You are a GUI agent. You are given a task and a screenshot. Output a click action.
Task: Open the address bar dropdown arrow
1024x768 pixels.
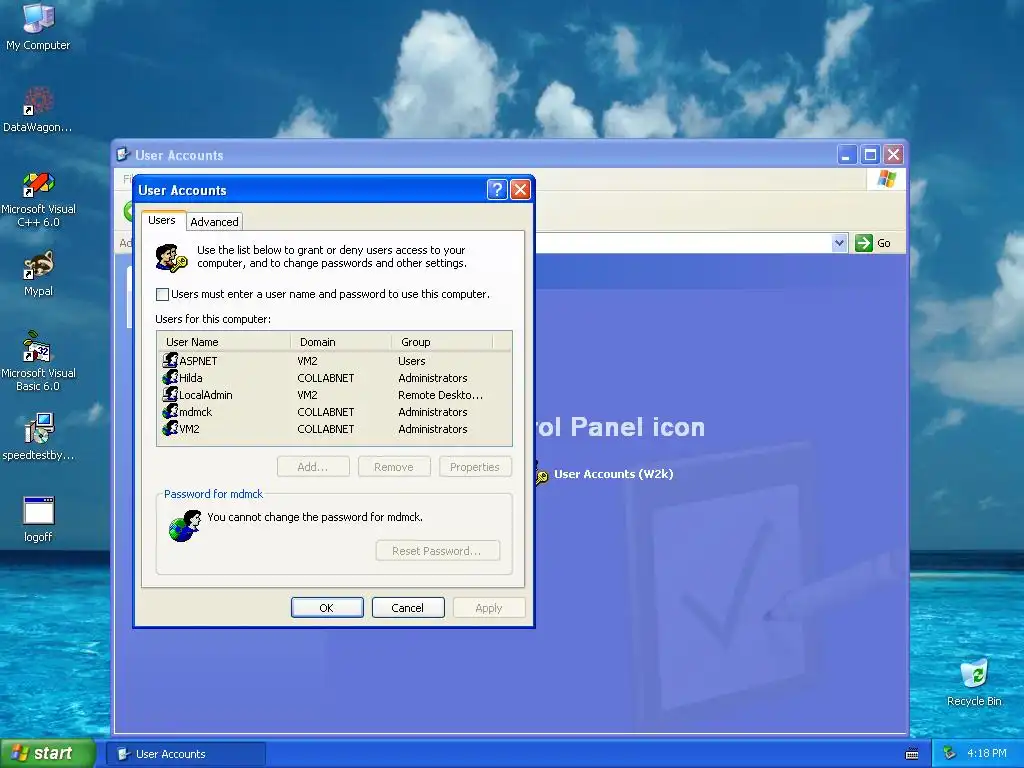pos(839,243)
